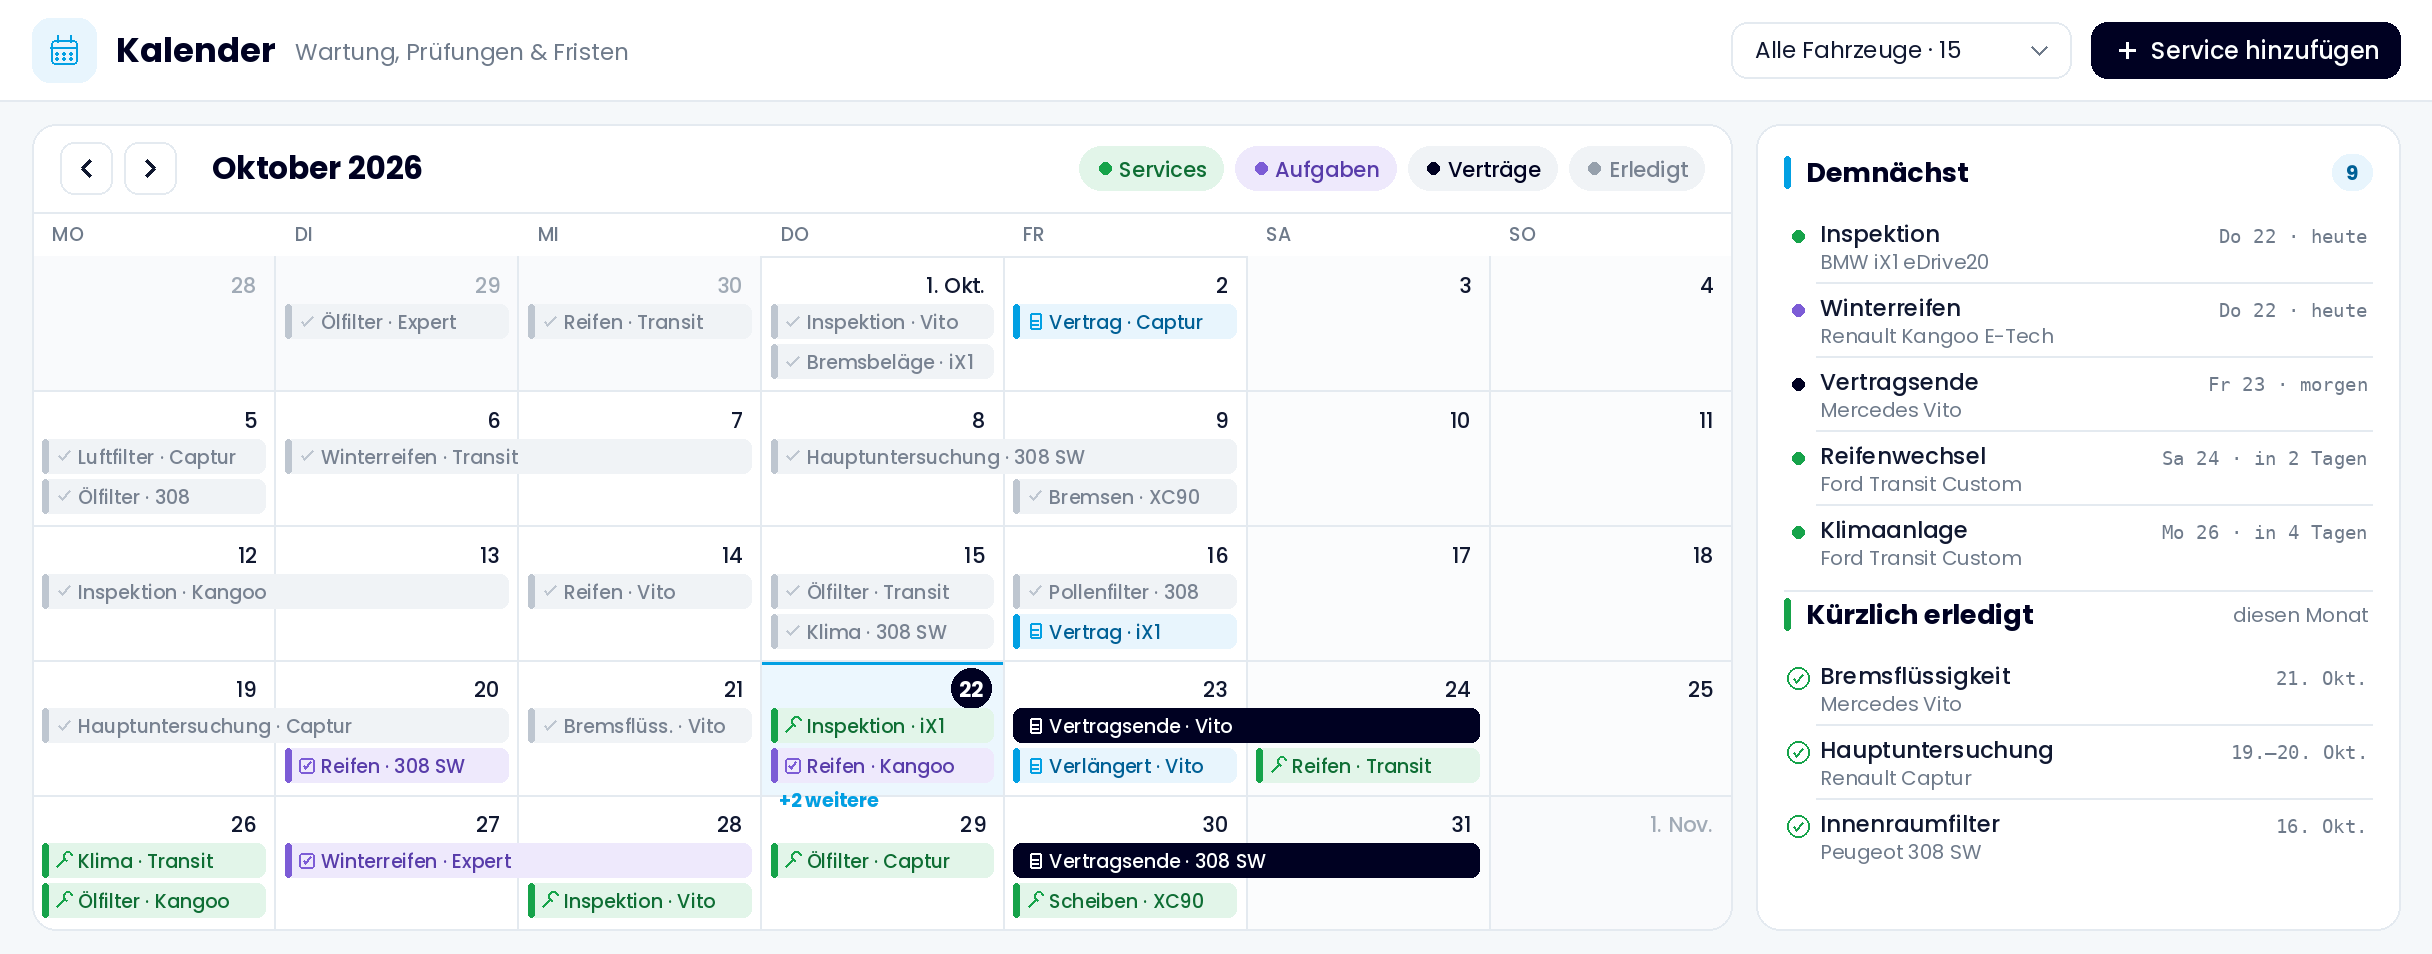Select the Inspektion · iX1 event on the 22nd

click(x=882, y=726)
